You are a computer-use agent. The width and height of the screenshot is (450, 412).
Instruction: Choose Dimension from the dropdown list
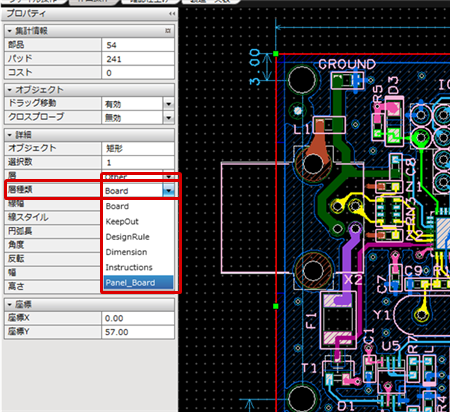[x=126, y=252]
